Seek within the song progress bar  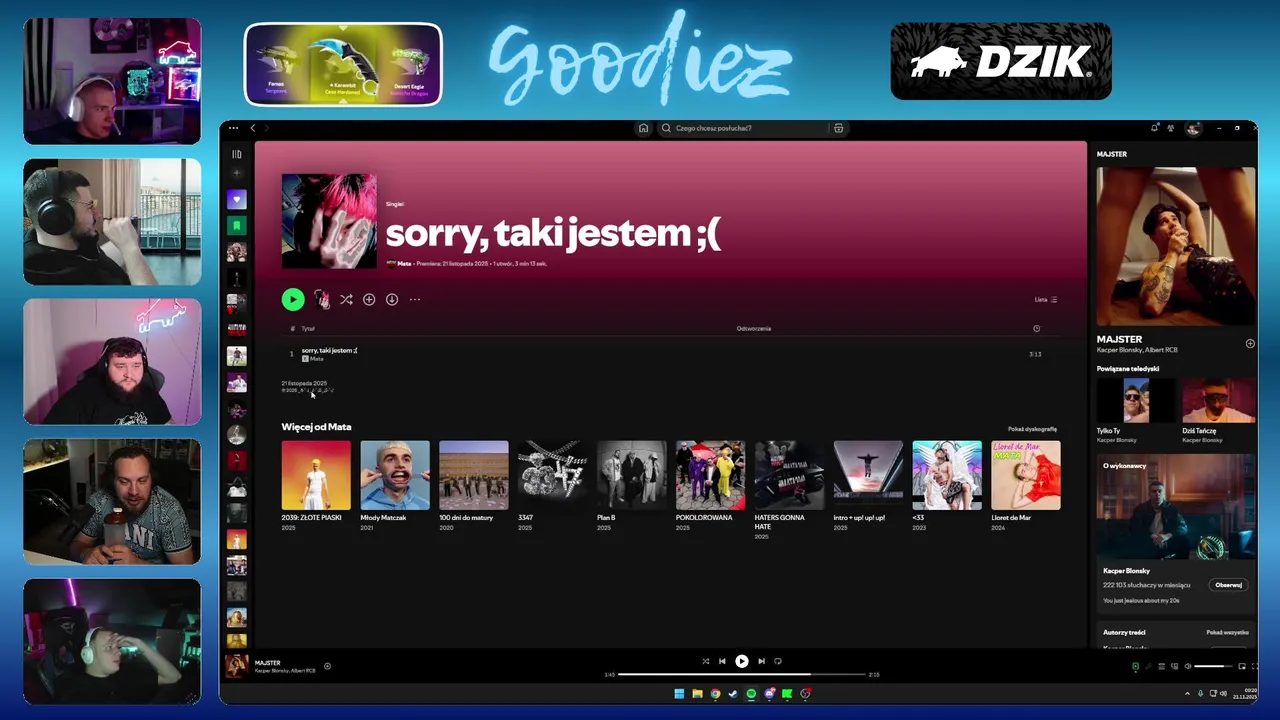click(741, 674)
